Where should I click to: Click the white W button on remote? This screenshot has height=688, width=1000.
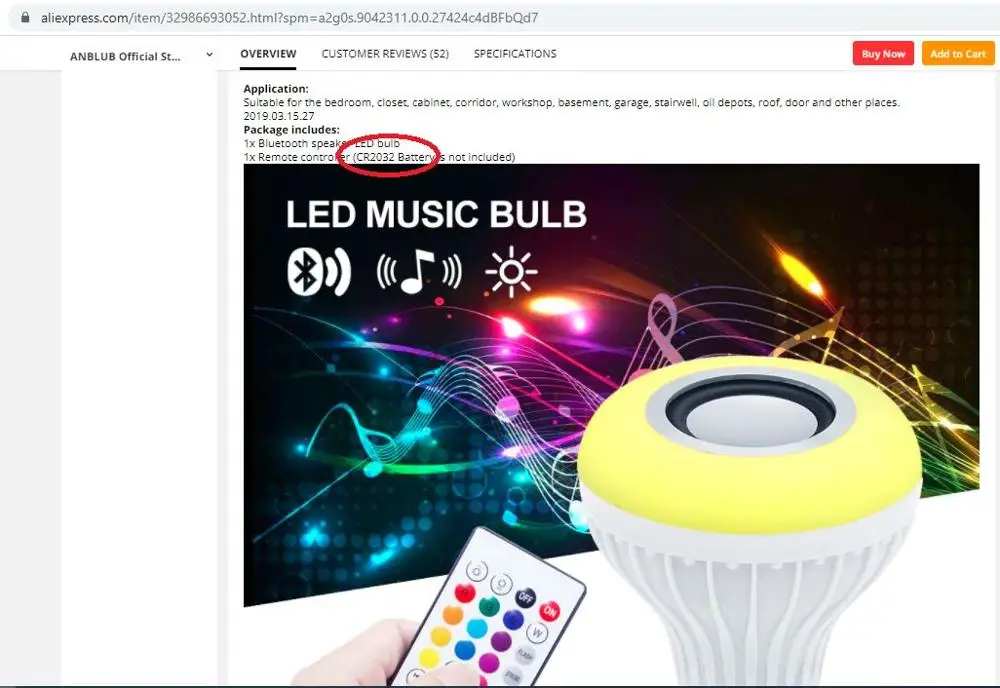[x=538, y=633]
